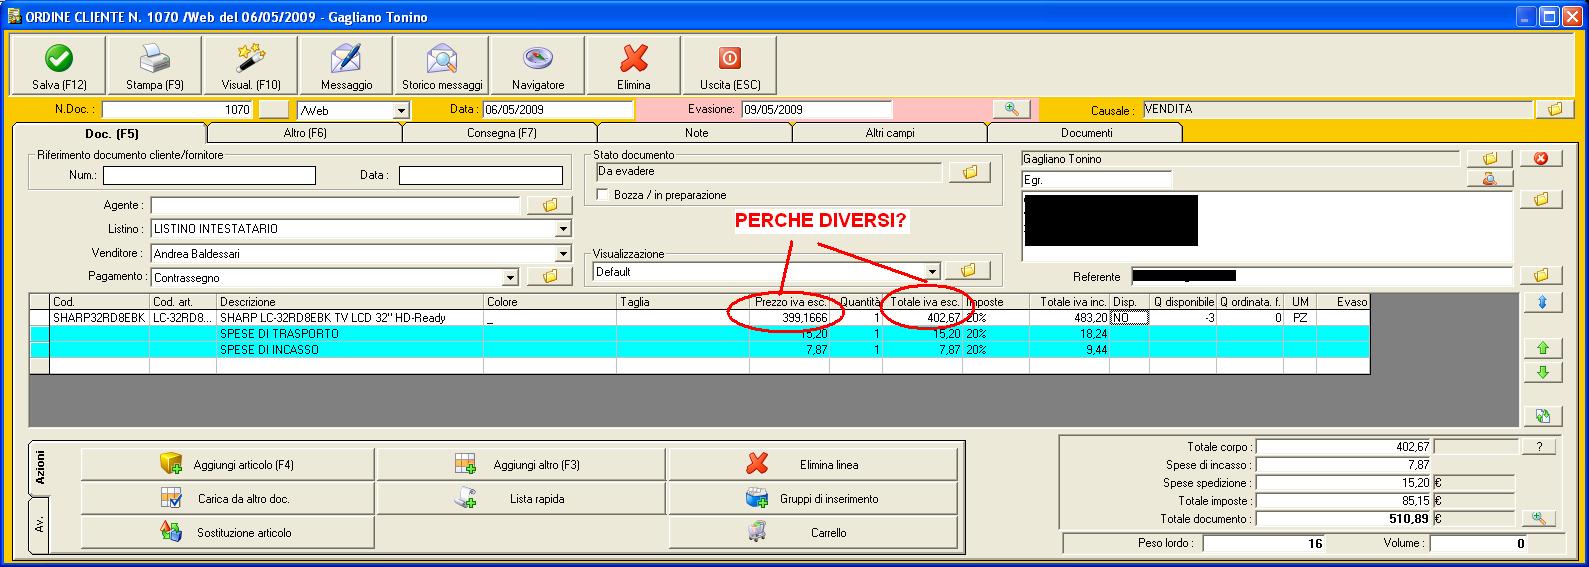Image resolution: width=1589 pixels, height=567 pixels.
Task: Open the Altri campi tab
Action: pos(890,133)
